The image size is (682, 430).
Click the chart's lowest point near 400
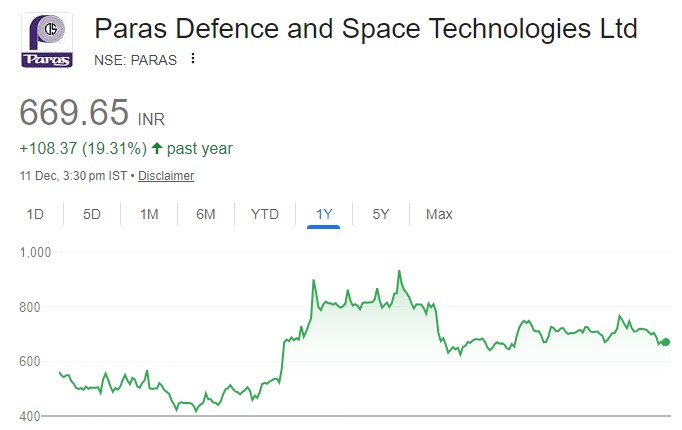(x=196, y=410)
